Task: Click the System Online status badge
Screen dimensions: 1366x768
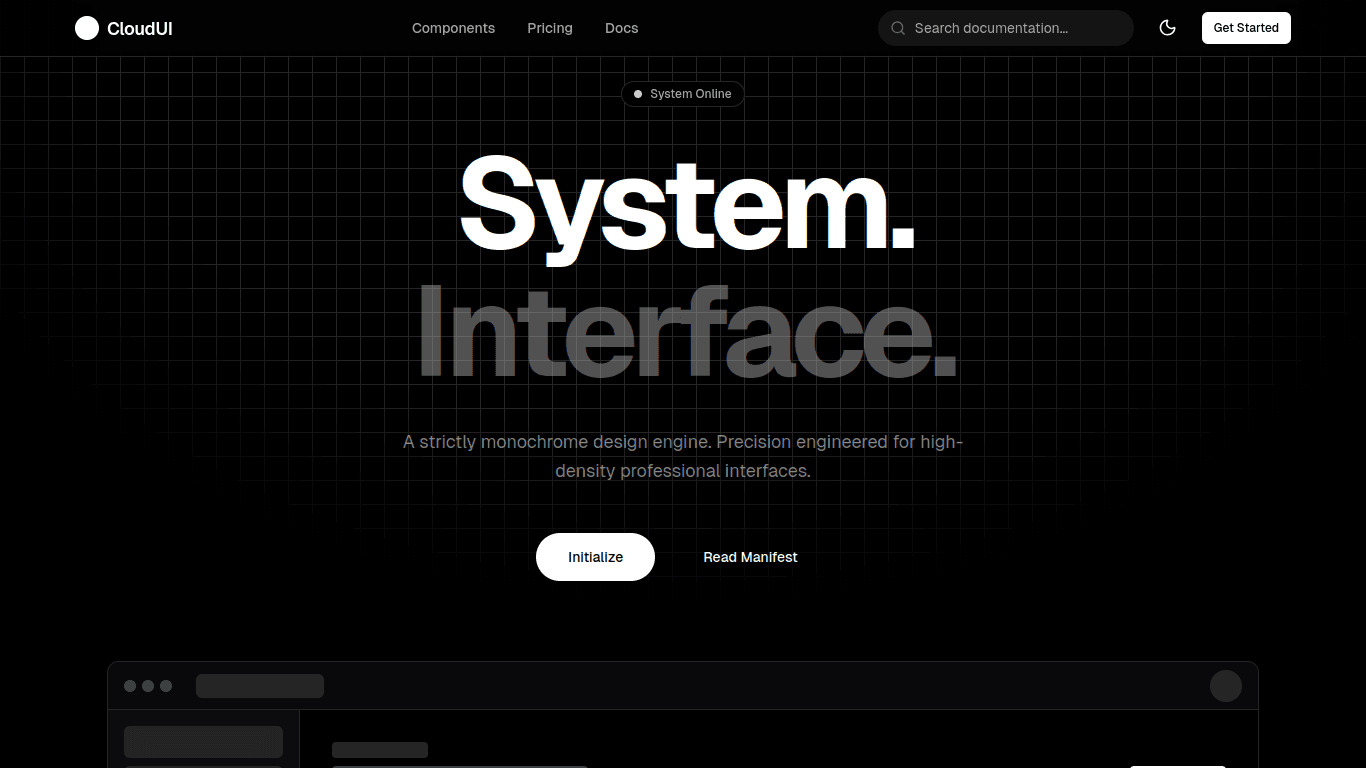Action: [x=682, y=94]
